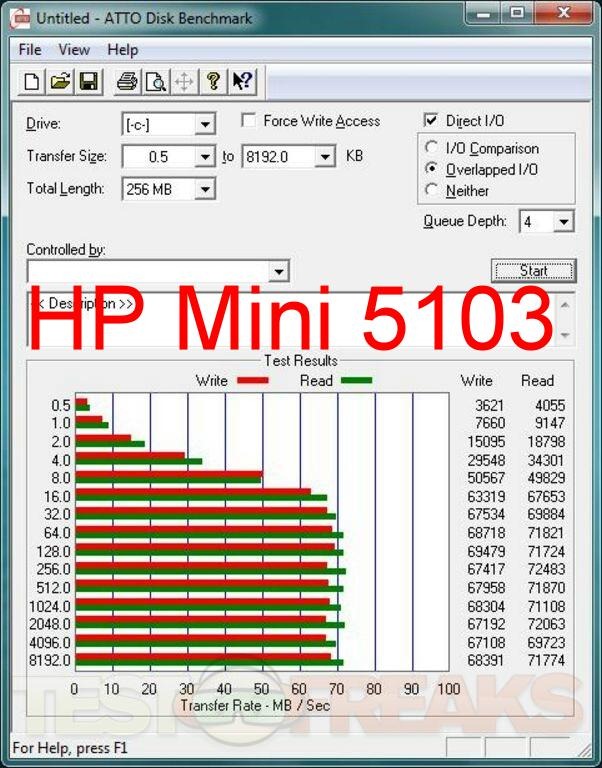Expand the Queue Depth dropdown
This screenshot has height=768, width=602.
pyautogui.click(x=564, y=222)
